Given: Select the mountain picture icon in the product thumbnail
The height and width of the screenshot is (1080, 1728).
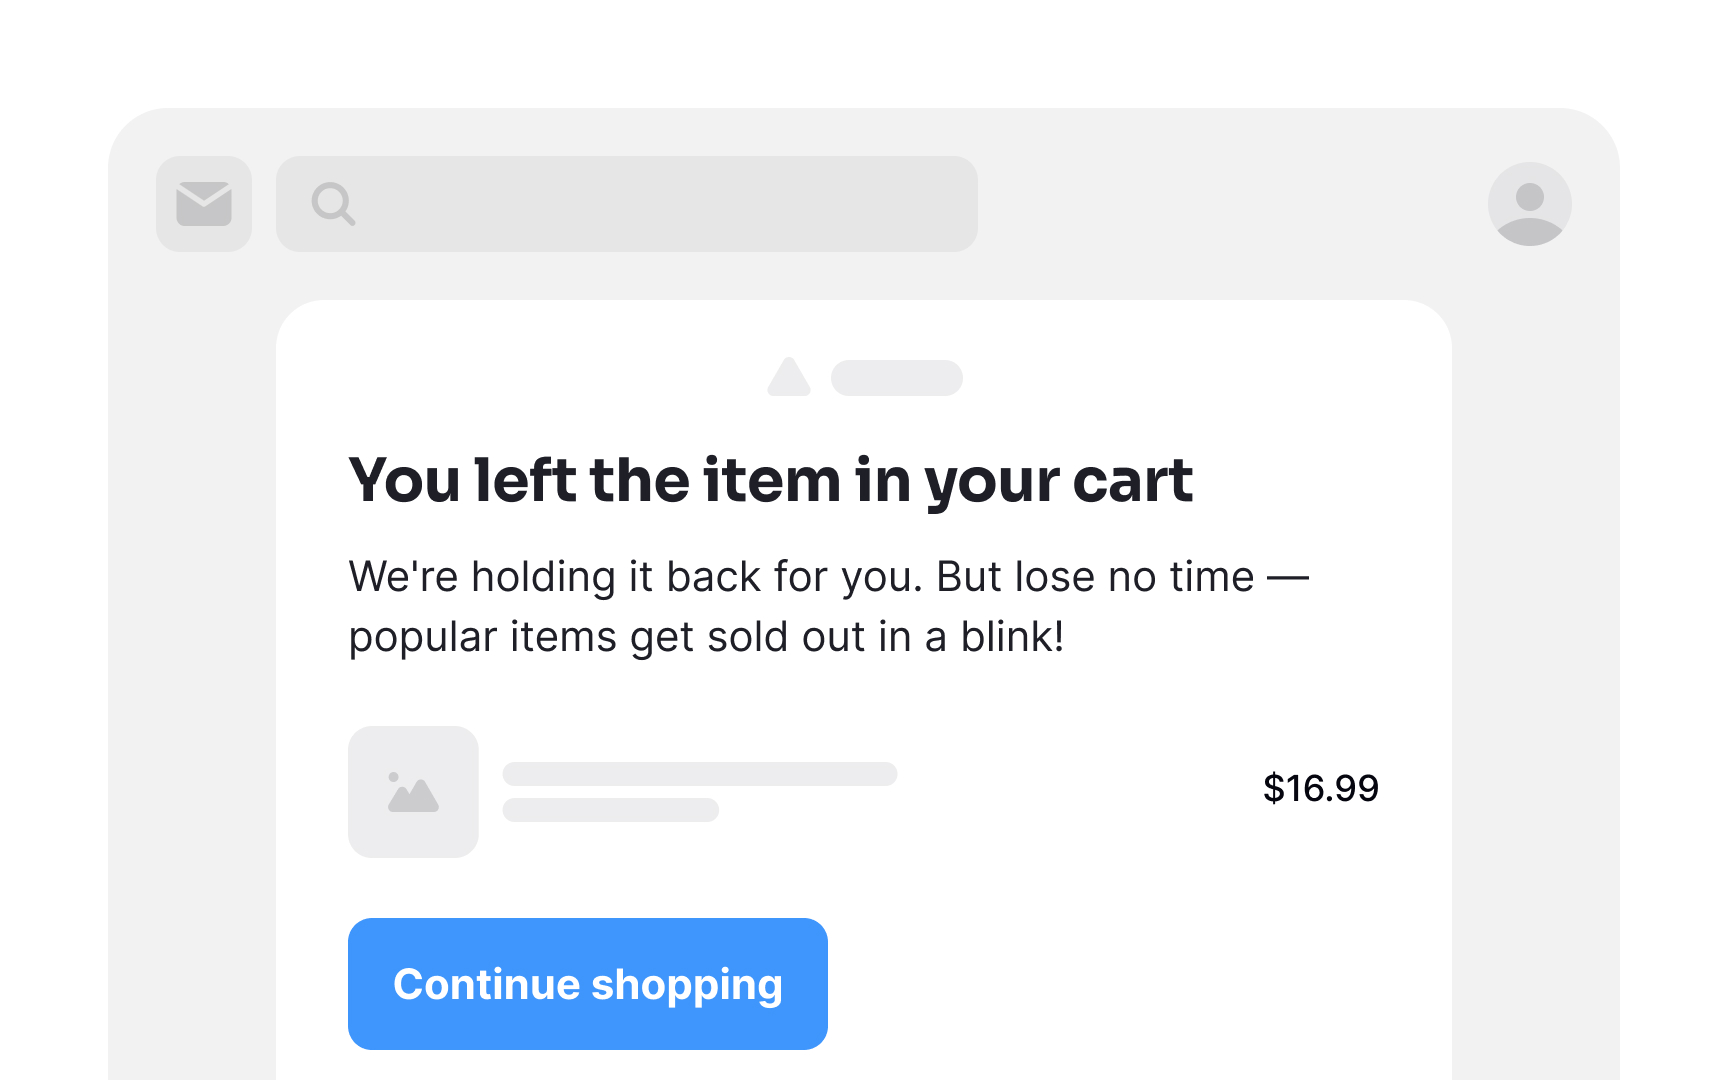Looking at the screenshot, I should tap(413, 792).
